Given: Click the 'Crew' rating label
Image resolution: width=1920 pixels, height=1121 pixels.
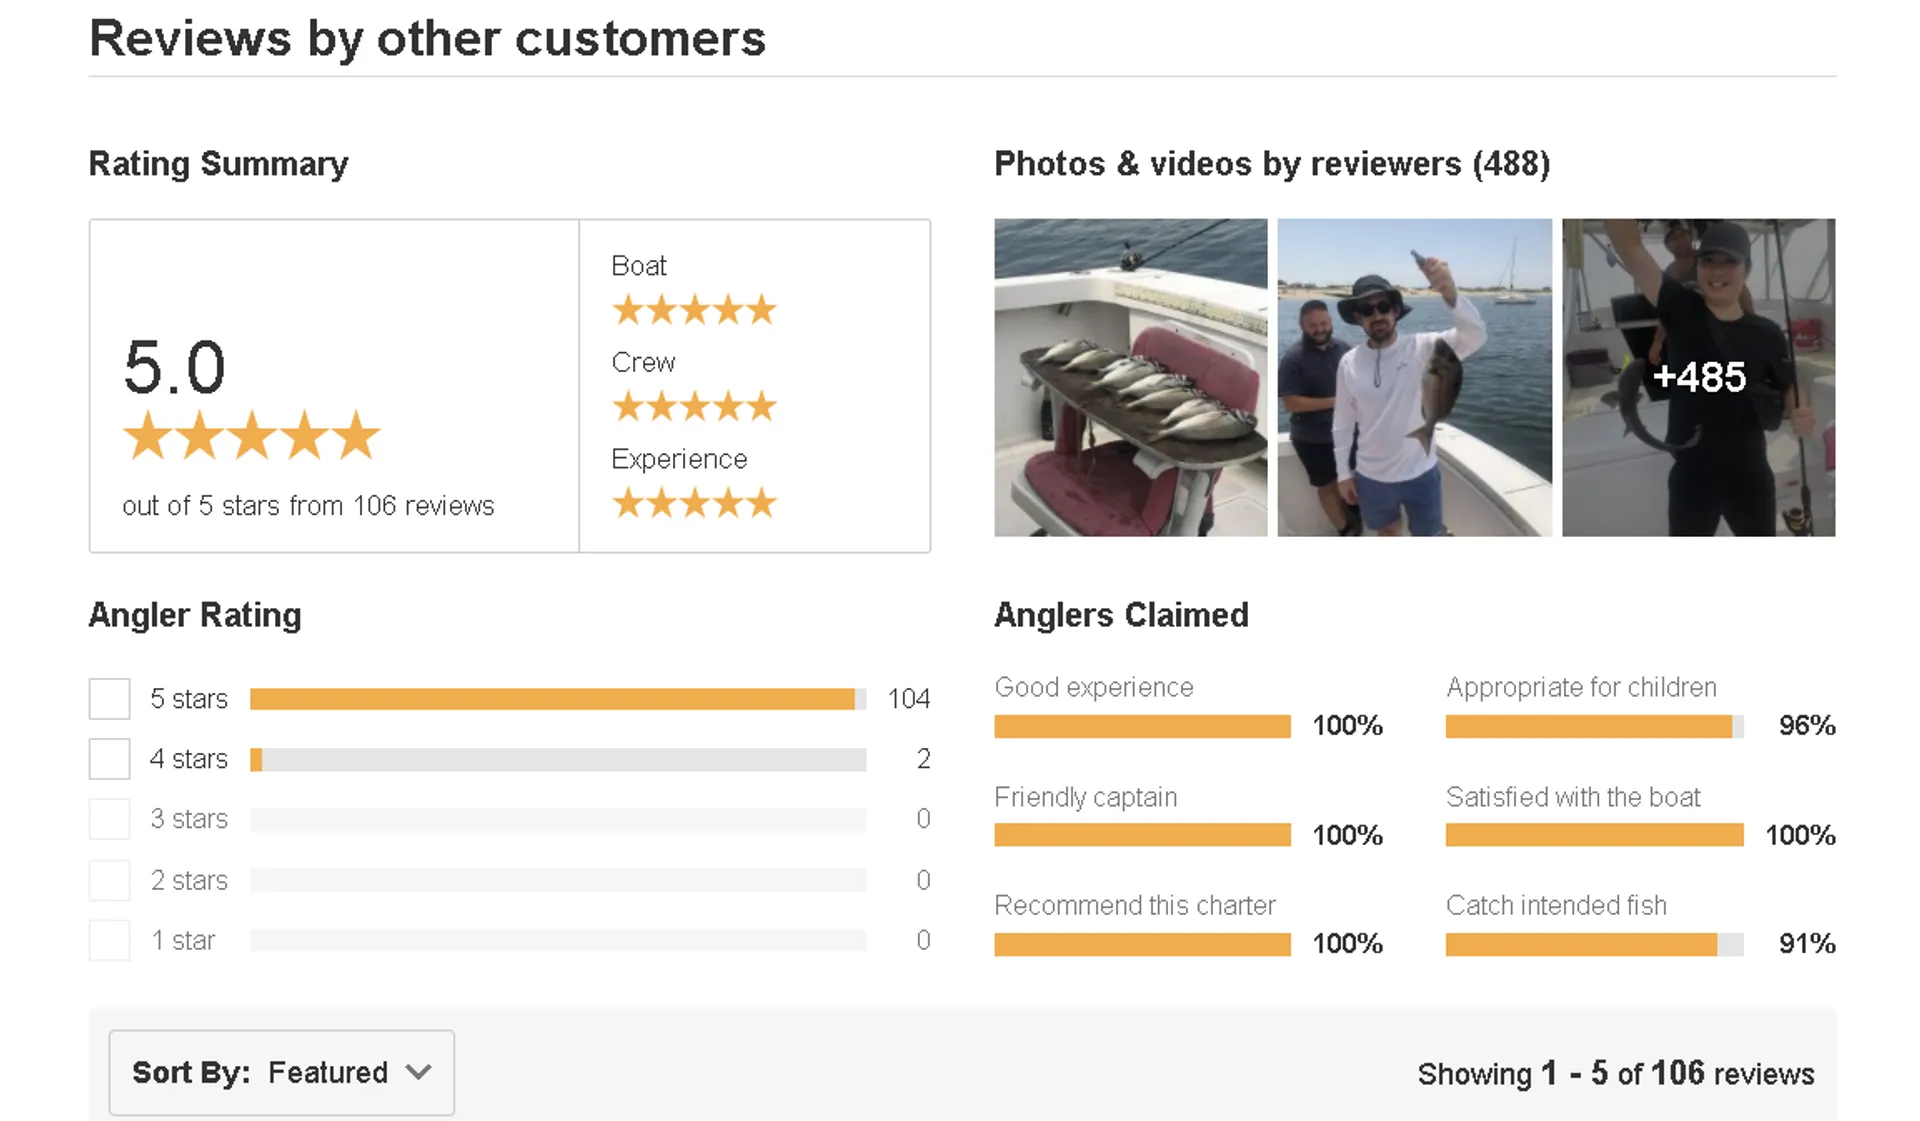Looking at the screenshot, I should click(643, 362).
